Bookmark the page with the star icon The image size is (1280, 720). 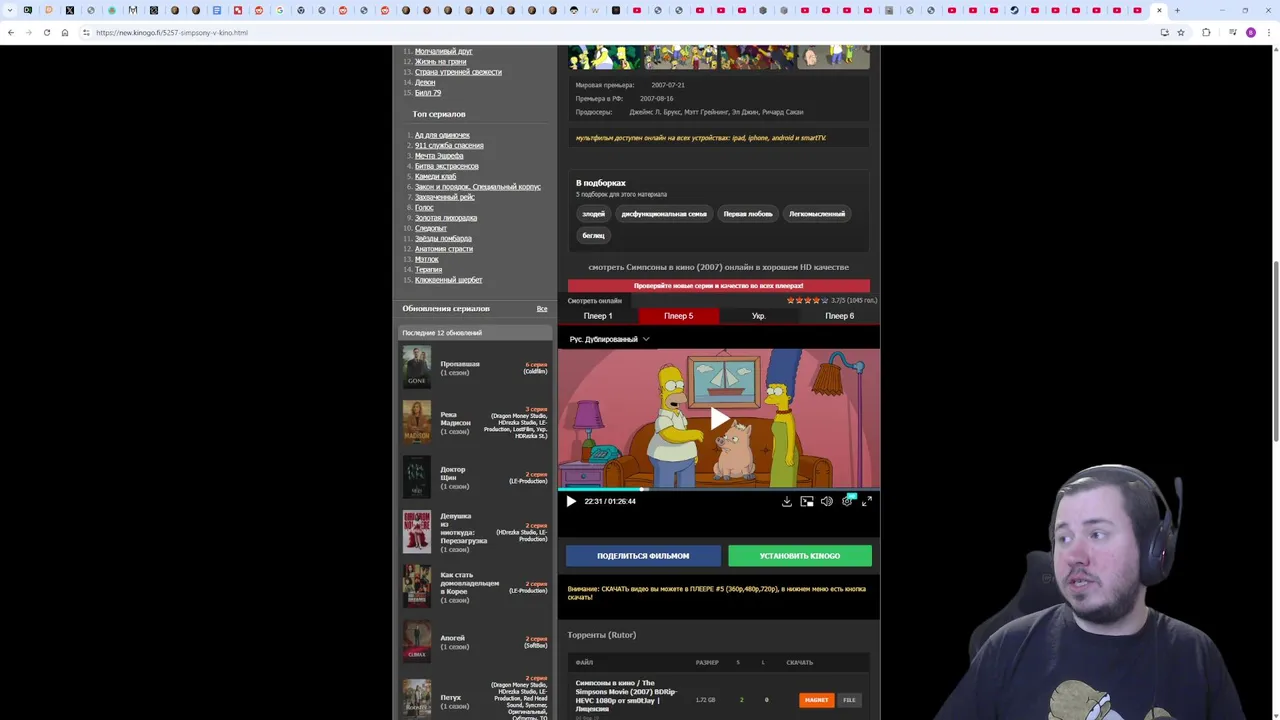pyautogui.click(x=1181, y=32)
